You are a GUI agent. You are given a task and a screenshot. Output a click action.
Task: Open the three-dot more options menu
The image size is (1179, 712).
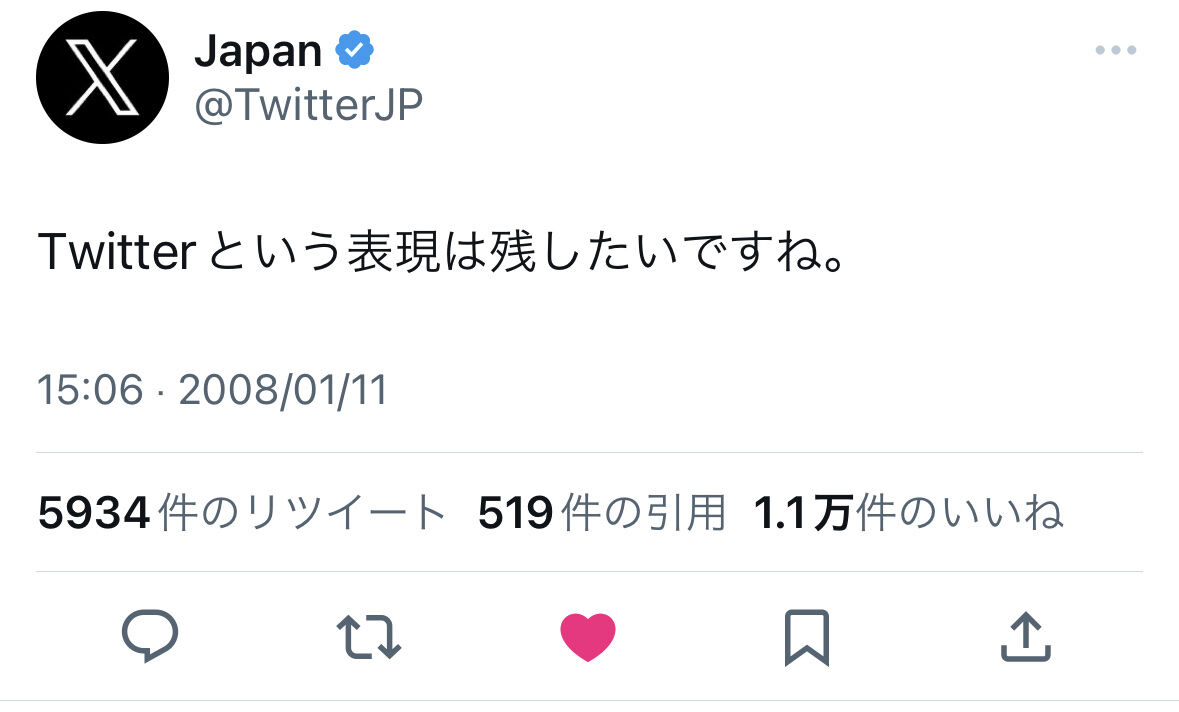coord(1116,50)
